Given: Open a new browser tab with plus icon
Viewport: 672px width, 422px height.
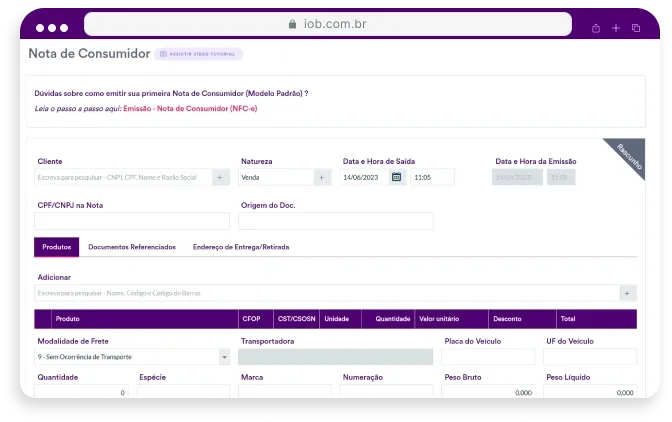Looking at the screenshot, I should 616,28.
